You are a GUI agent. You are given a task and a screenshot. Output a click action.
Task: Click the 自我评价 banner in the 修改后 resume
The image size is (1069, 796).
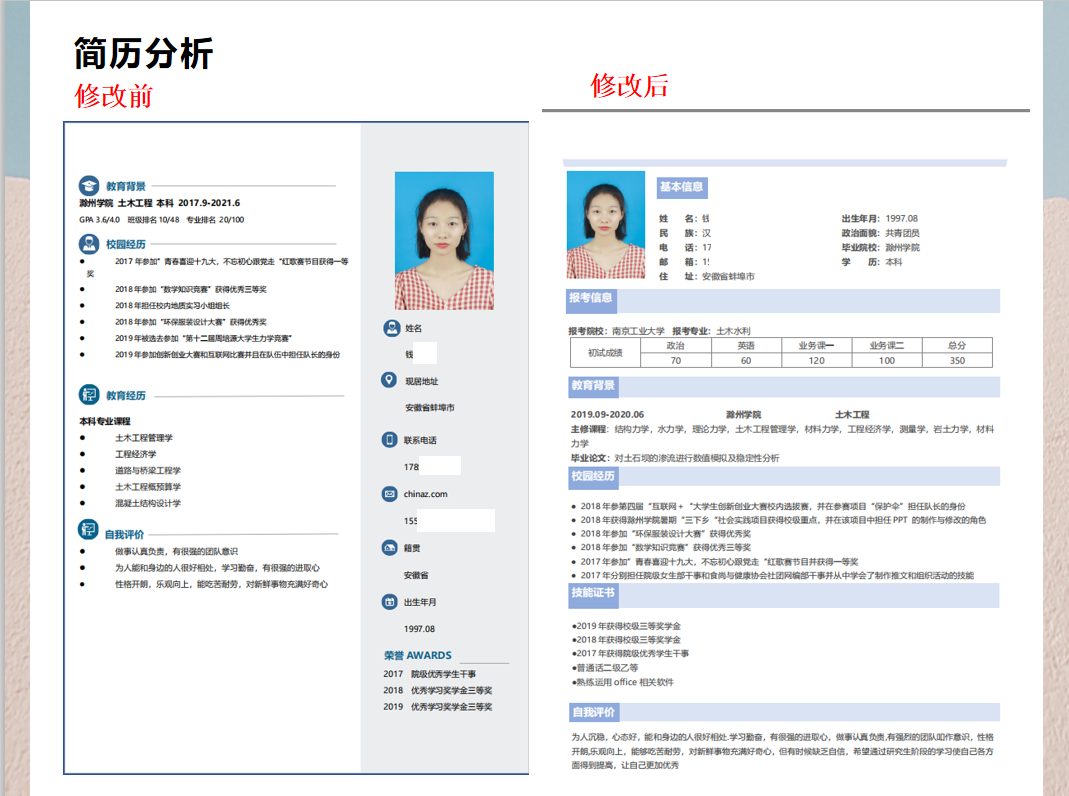784,712
